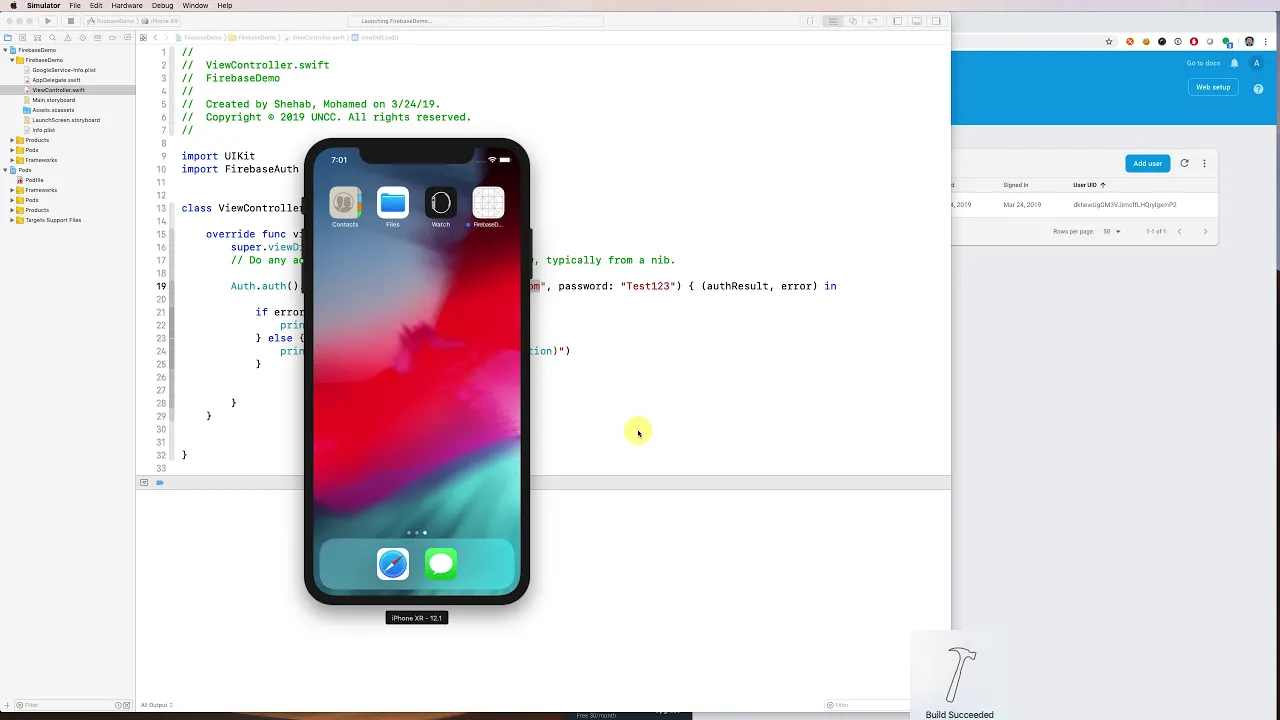Open the Hardware menu
The width and height of the screenshot is (1280, 720).
(127, 5)
